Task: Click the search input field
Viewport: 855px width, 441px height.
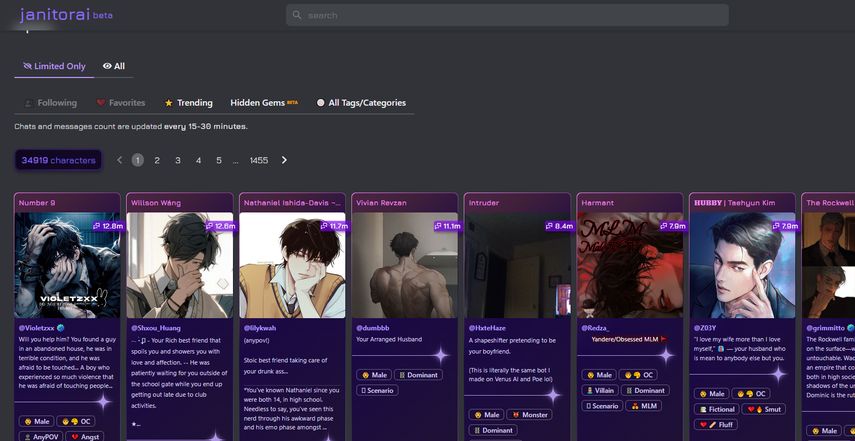Action: point(507,15)
